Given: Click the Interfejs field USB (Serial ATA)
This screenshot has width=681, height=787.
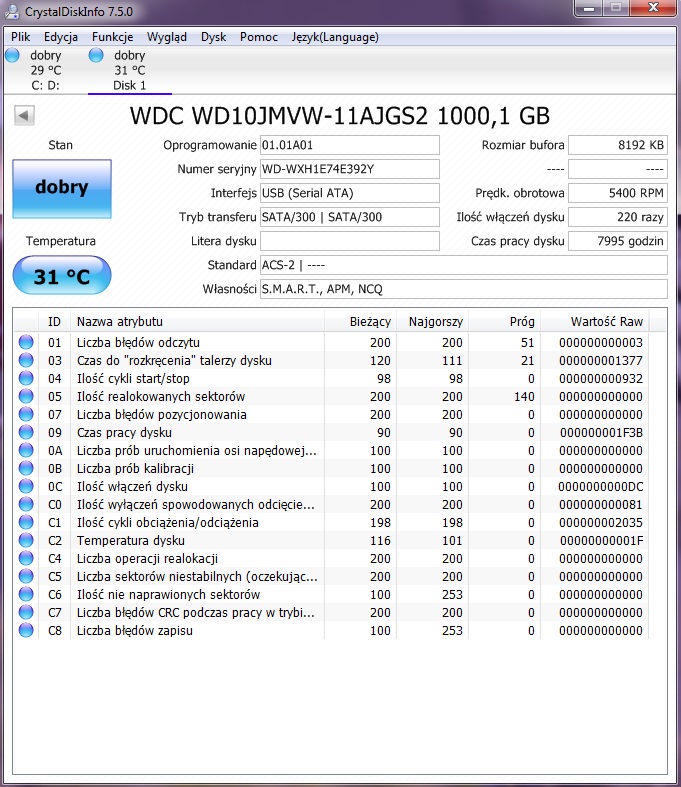Looking at the screenshot, I should click(x=350, y=193).
